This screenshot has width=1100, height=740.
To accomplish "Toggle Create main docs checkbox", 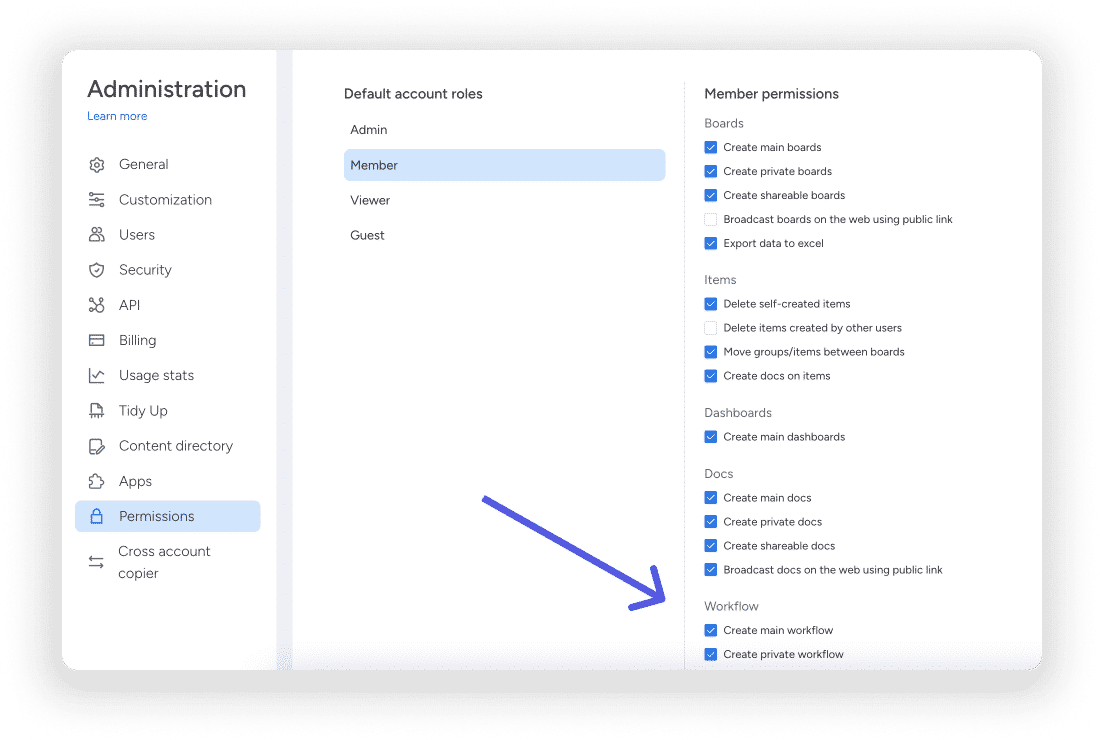I will click(x=711, y=498).
